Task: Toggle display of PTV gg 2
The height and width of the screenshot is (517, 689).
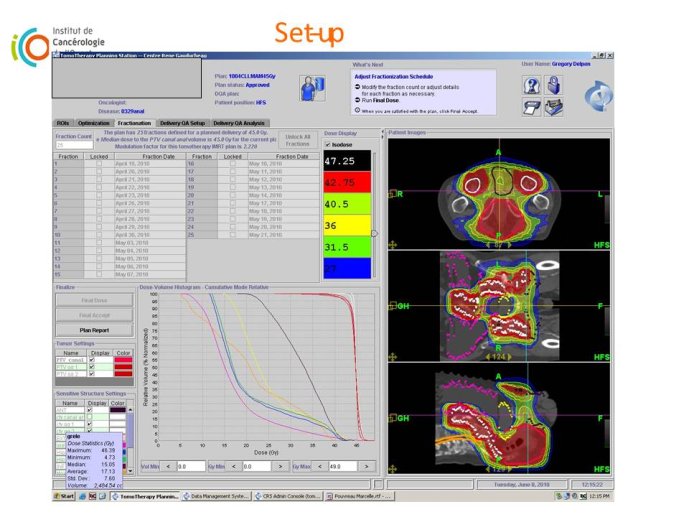Action: coord(92,374)
